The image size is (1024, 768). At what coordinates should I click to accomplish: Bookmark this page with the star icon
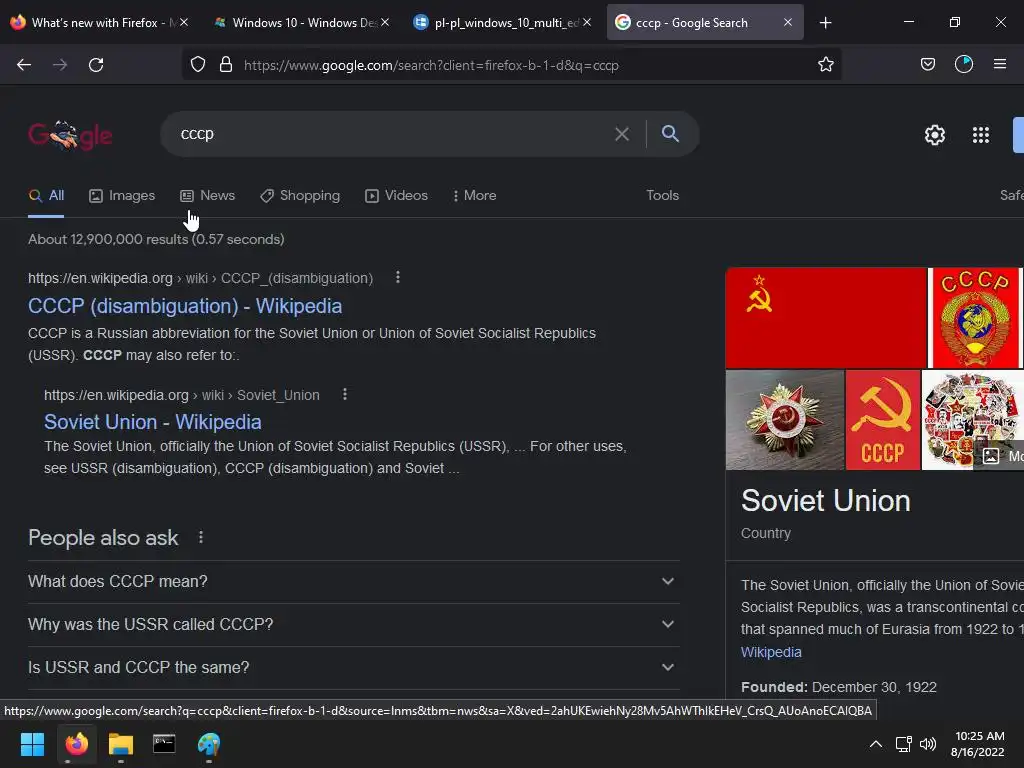coord(825,65)
